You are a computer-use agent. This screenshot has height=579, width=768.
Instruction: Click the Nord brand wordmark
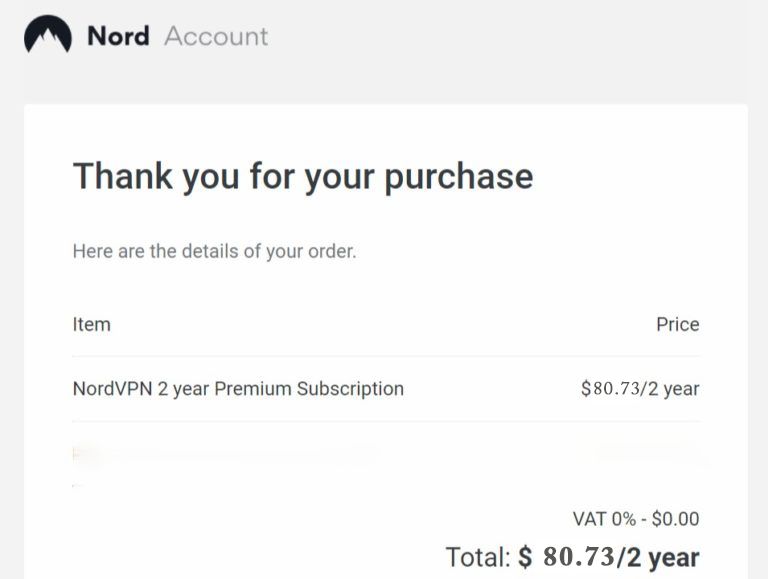[118, 37]
